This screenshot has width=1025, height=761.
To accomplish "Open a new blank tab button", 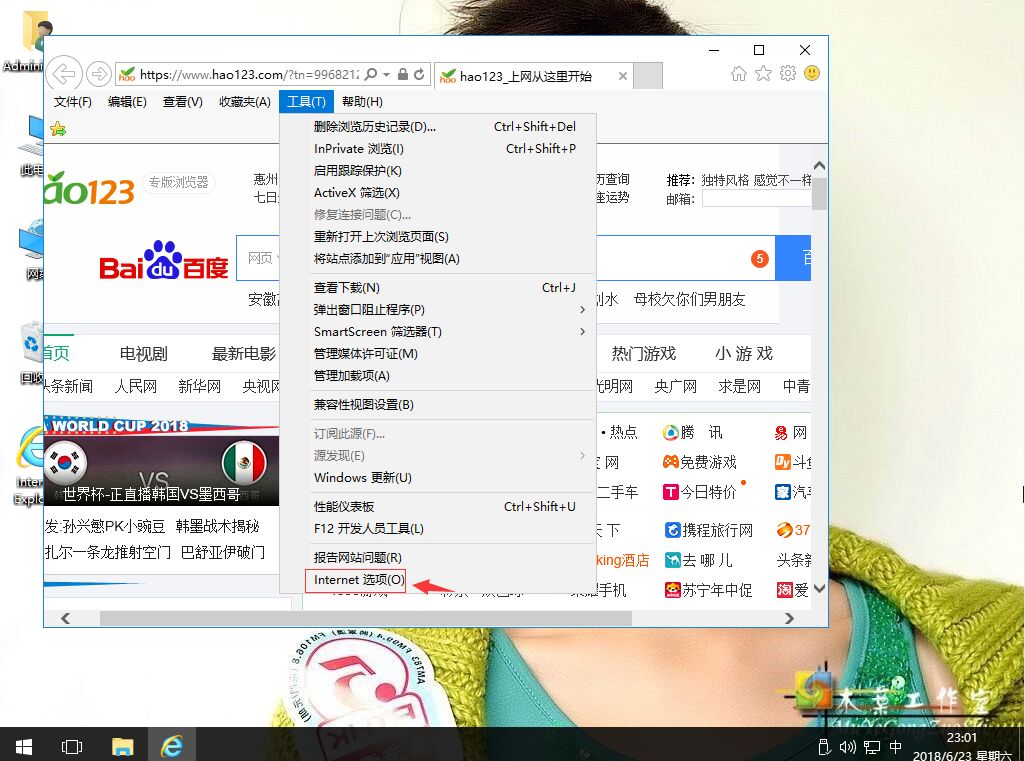I will pos(648,76).
